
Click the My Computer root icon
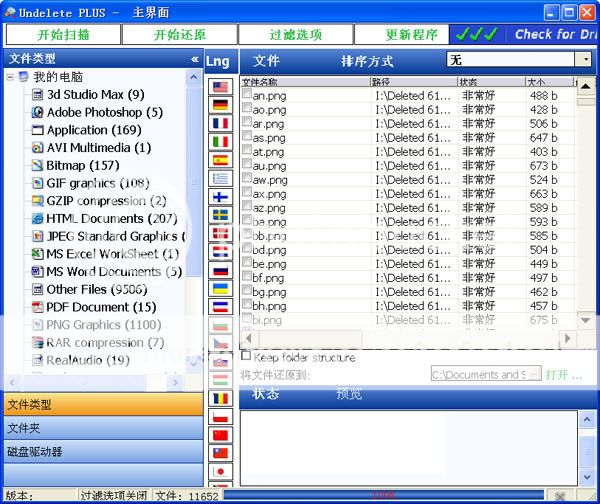(x=24, y=77)
